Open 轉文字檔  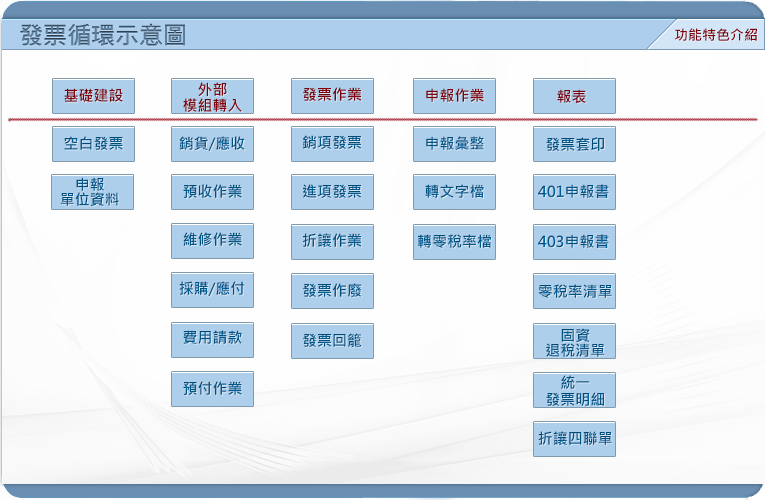[x=454, y=192]
